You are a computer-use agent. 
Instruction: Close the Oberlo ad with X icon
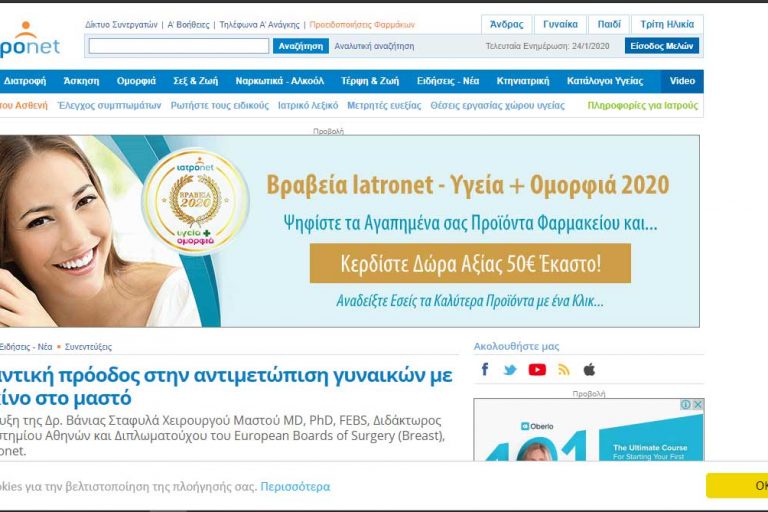click(x=698, y=405)
